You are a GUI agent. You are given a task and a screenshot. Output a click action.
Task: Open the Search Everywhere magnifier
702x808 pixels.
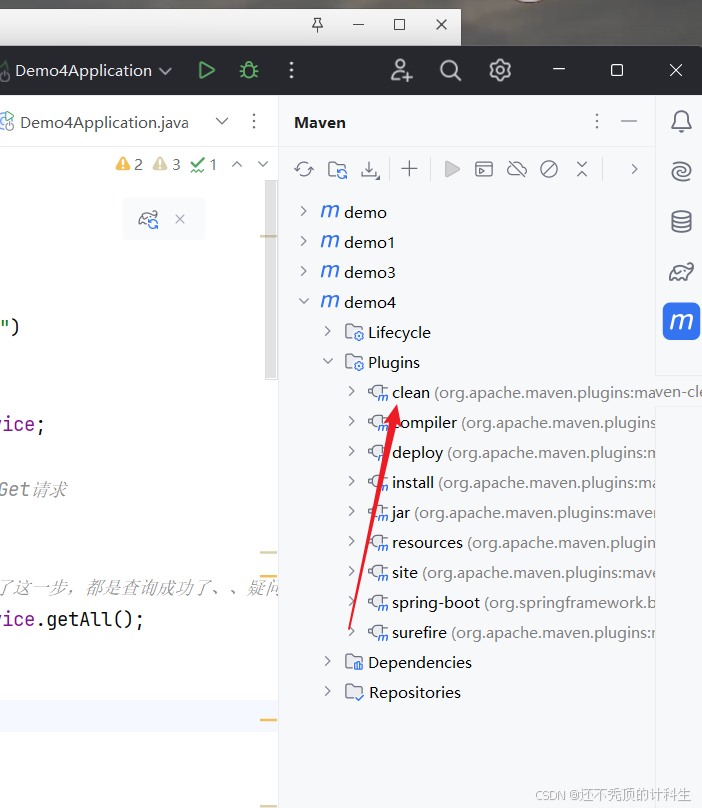coord(450,70)
